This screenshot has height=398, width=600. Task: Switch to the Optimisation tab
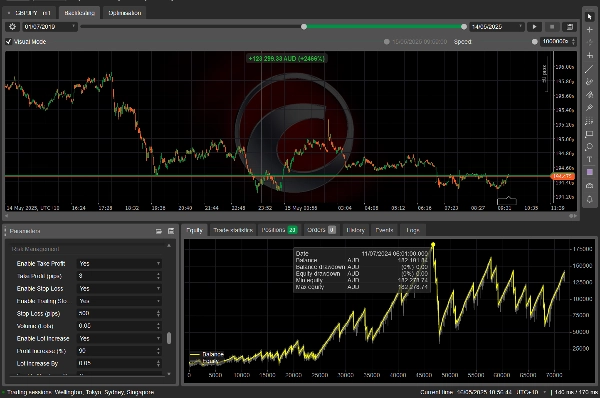point(124,13)
